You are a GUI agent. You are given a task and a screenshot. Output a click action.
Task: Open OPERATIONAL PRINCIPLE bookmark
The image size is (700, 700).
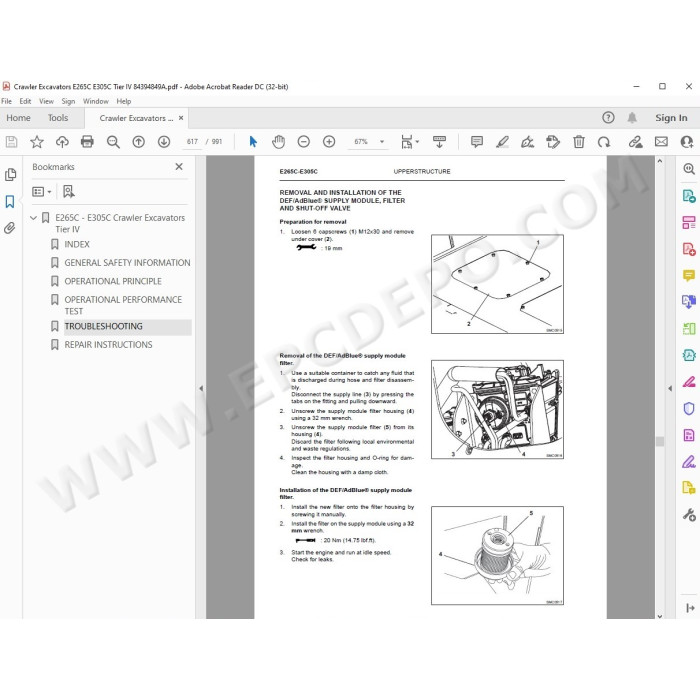pyautogui.click(x=113, y=281)
